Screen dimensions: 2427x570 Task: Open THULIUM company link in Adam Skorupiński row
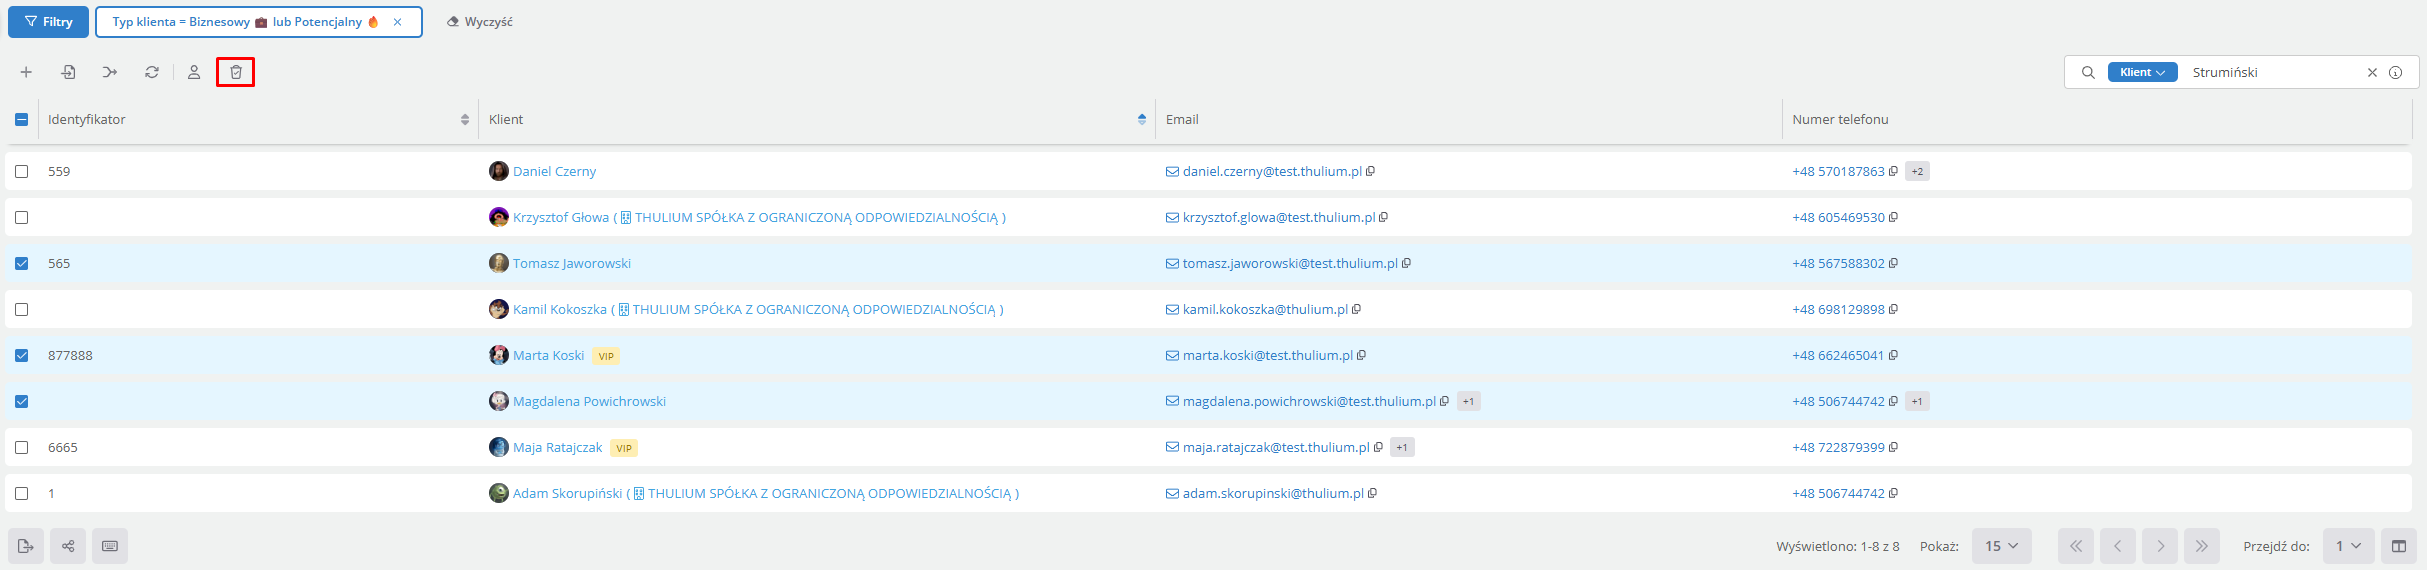[x=822, y=493]
